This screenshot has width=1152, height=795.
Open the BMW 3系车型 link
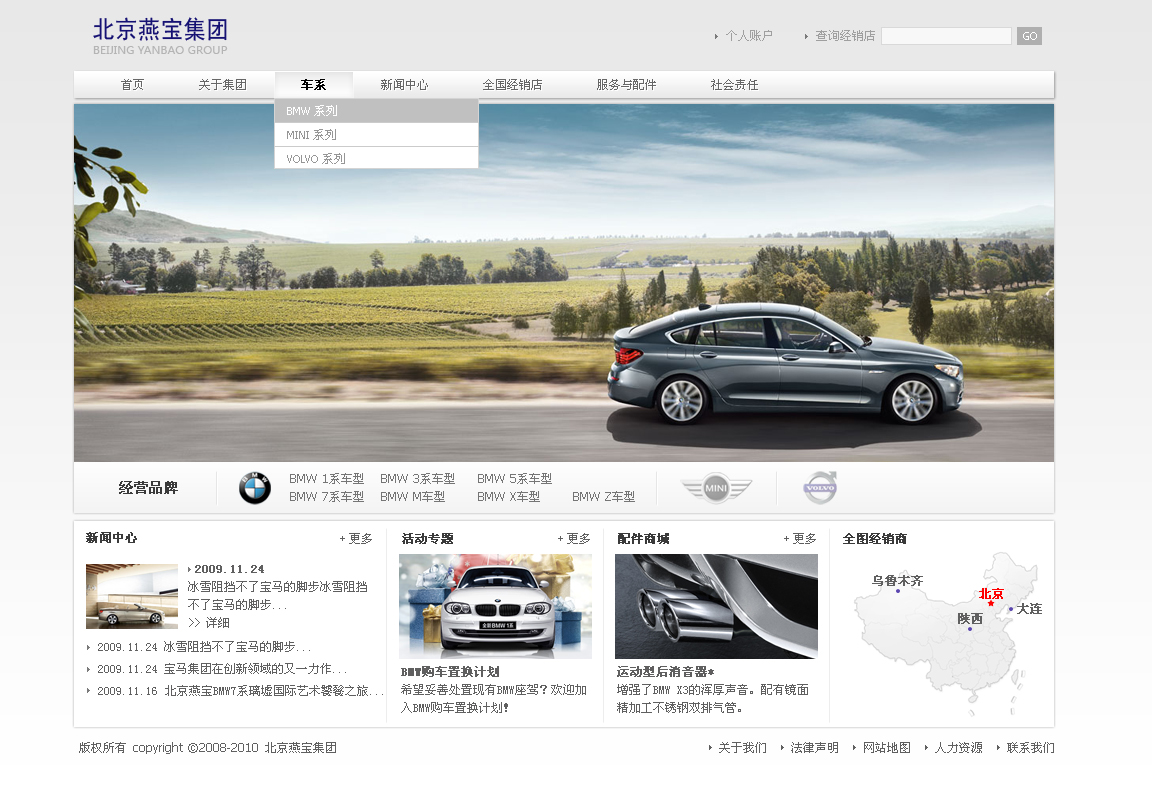[x=417, y=478]
